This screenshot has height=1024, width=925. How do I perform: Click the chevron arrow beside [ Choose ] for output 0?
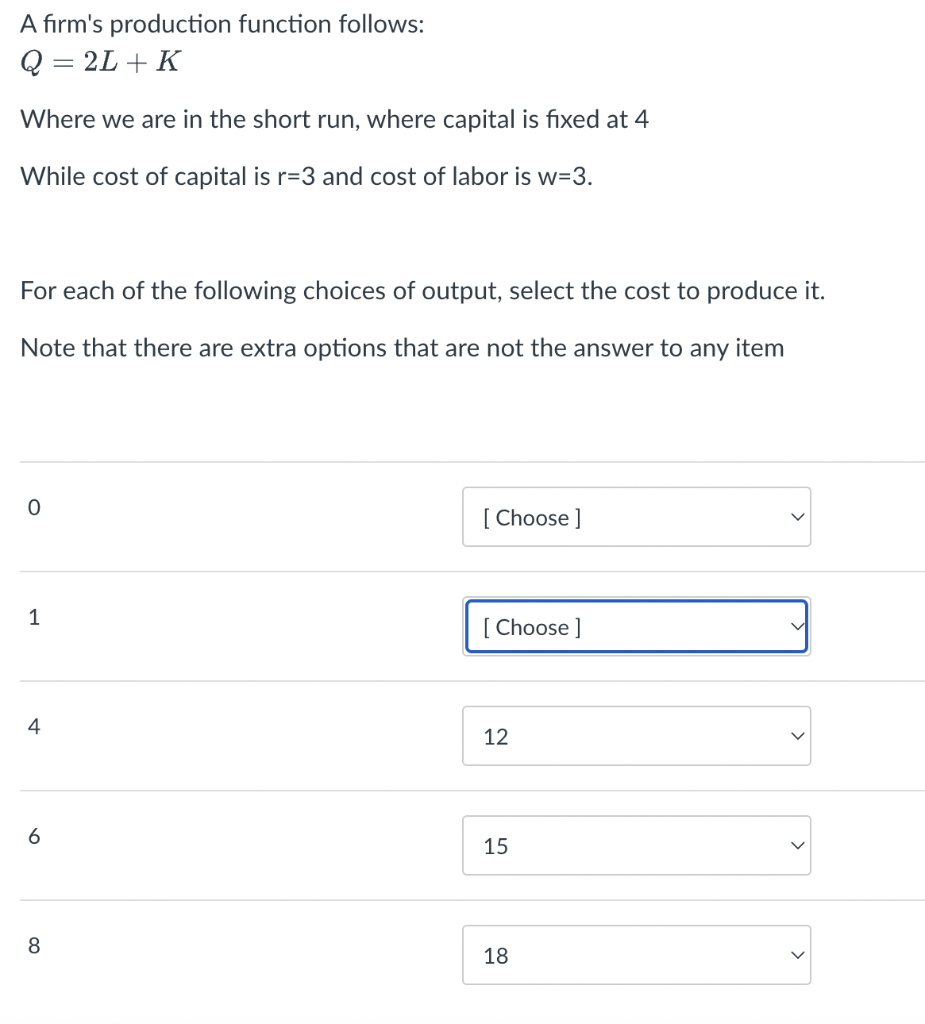pyautogui.click(x=797, y=517)
